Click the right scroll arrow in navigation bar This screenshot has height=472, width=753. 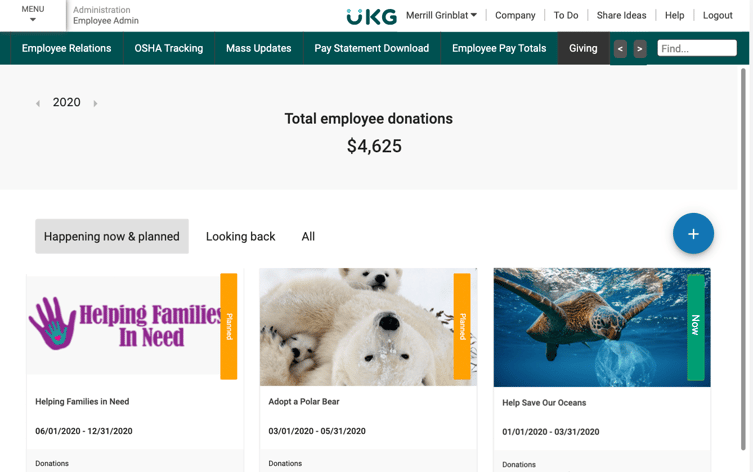point(640,48)
